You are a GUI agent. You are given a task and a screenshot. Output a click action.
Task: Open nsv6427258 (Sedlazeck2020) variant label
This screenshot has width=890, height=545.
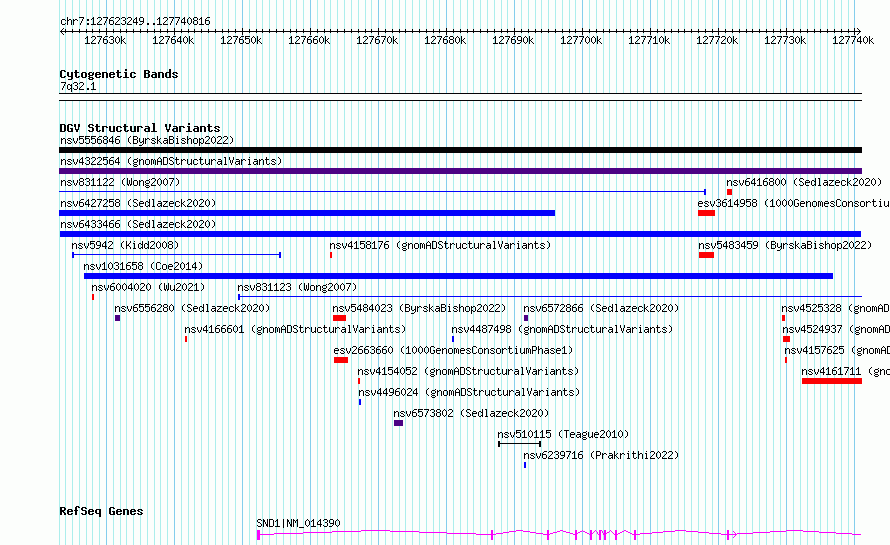pos(138,203)
